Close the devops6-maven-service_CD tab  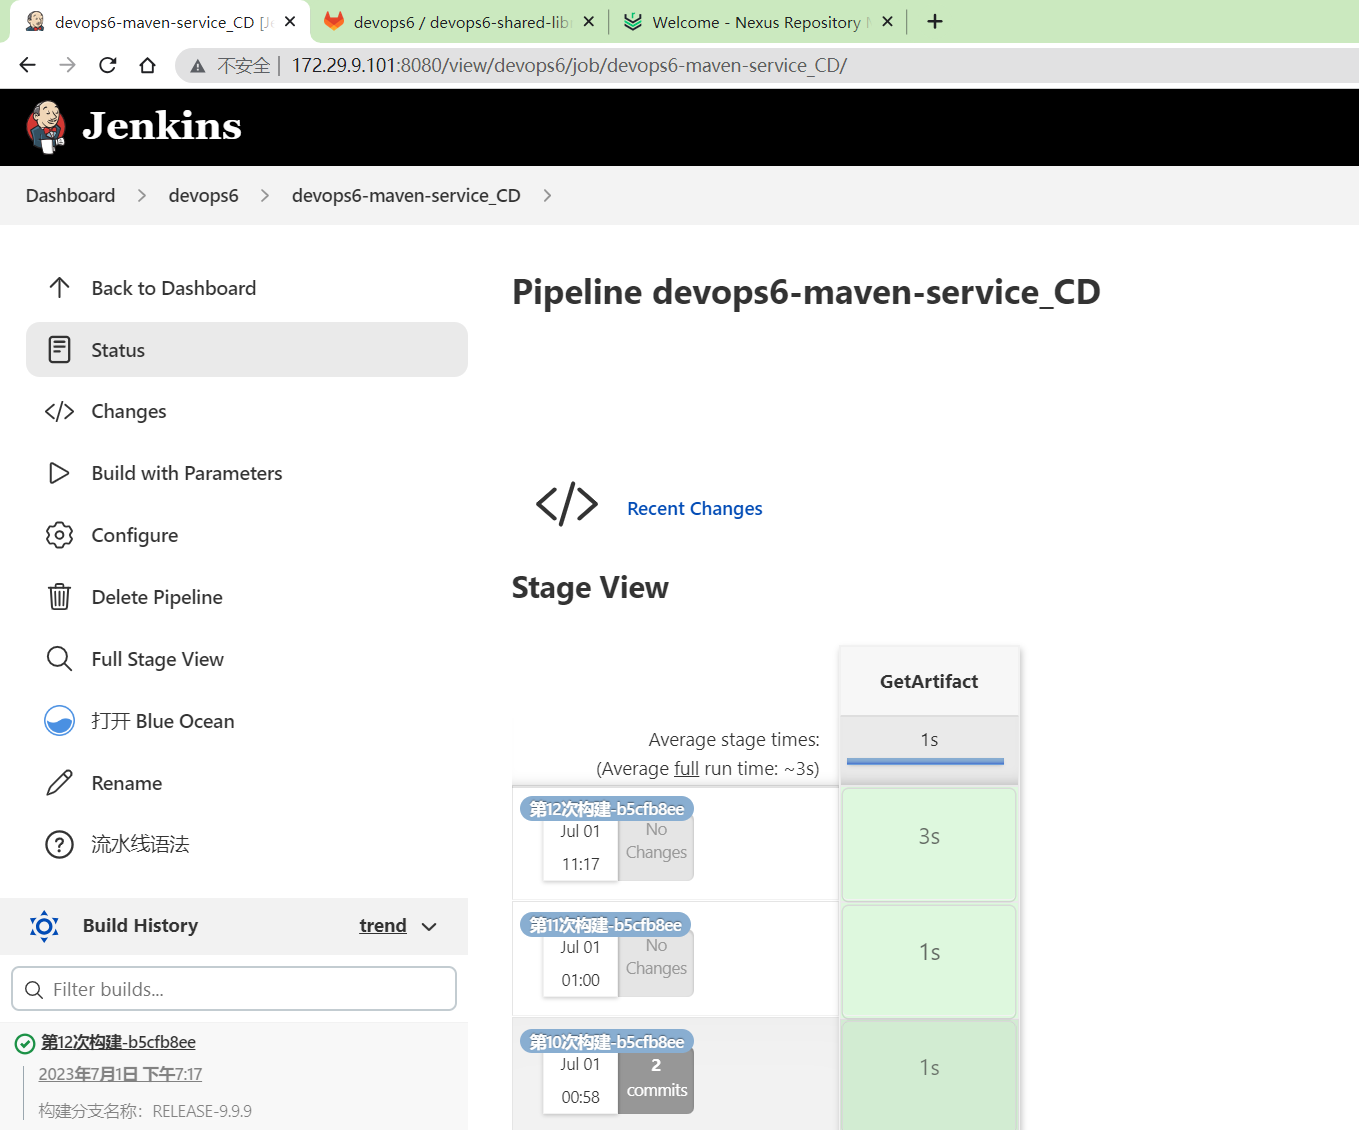(290, 21)
